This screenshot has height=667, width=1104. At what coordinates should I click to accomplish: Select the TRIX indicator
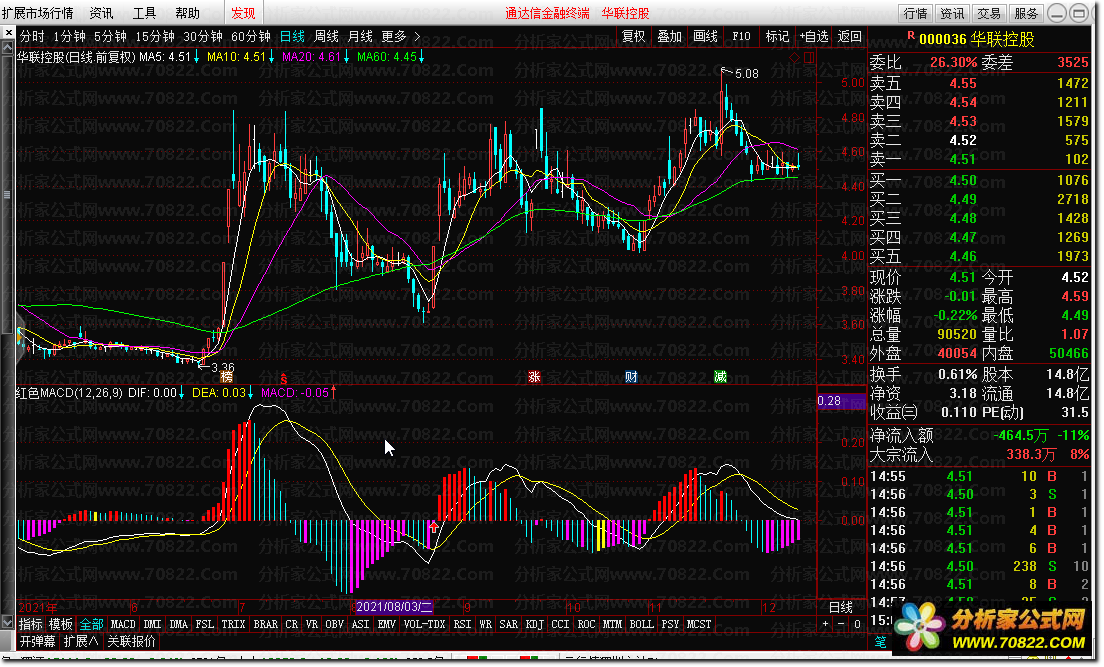pos(233,624)
